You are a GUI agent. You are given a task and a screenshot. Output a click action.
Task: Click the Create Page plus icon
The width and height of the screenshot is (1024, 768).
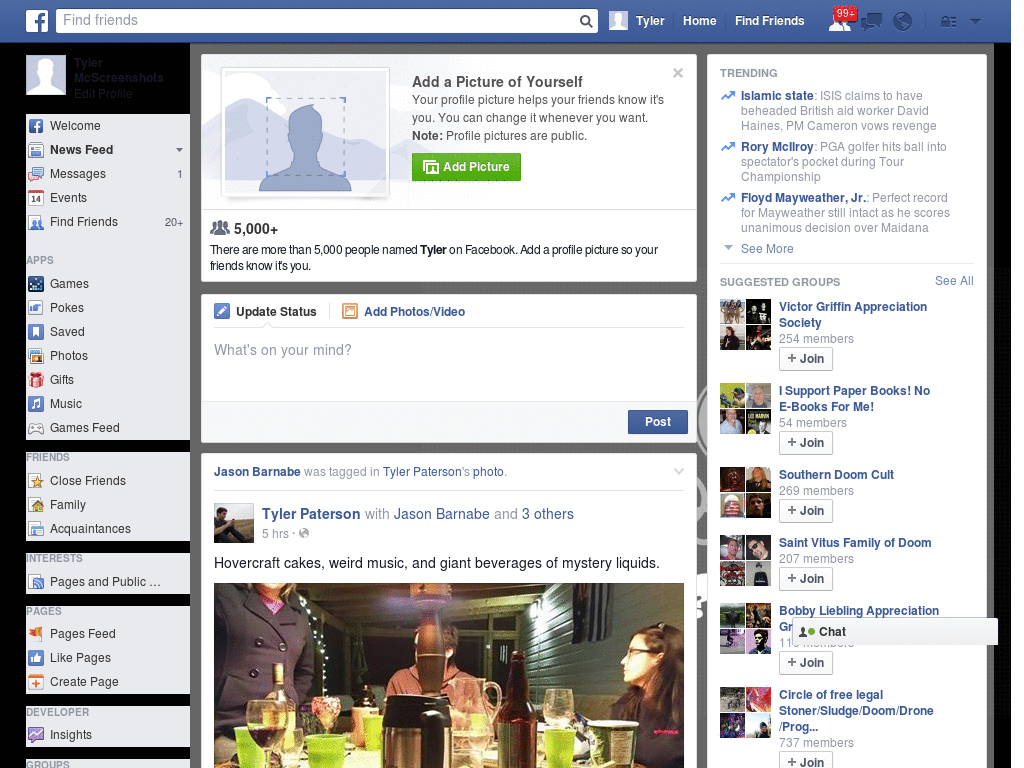click(36, 682)
